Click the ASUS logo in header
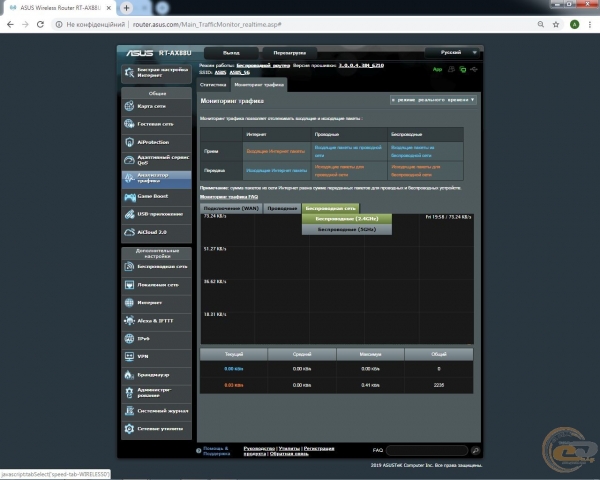The height and width of the screenshot is (480, 600). tap(140, 53)
